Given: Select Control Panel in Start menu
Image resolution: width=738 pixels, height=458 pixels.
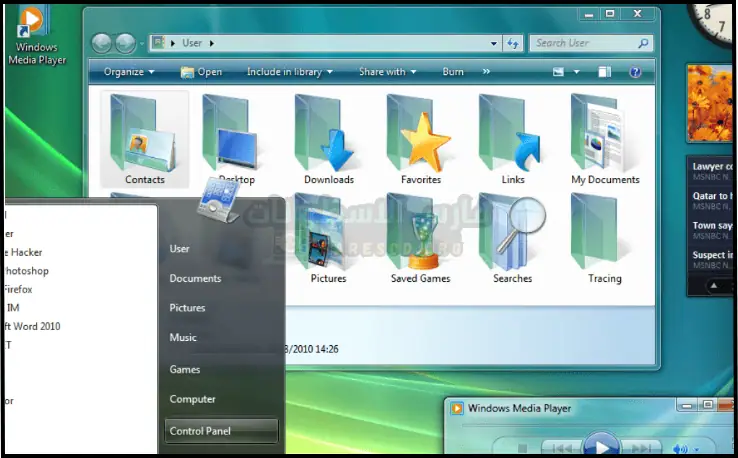Looking at the screenshot, I should point(221,431).
